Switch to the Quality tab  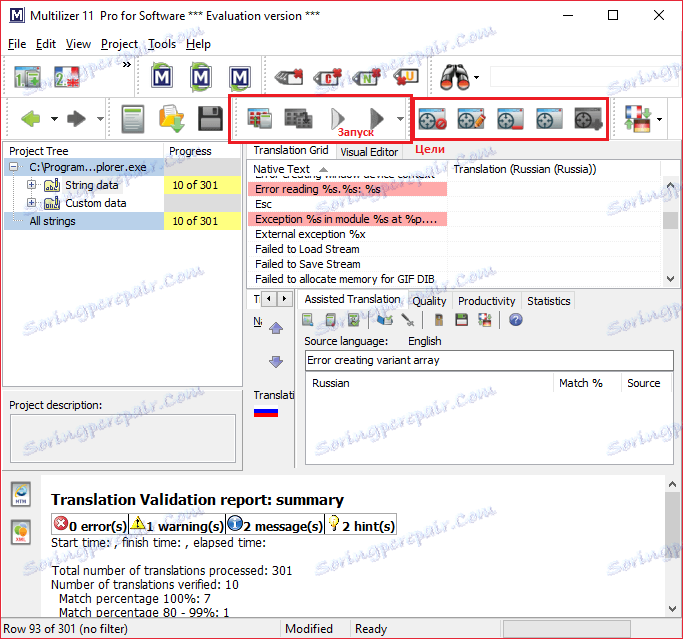(429, 301)
